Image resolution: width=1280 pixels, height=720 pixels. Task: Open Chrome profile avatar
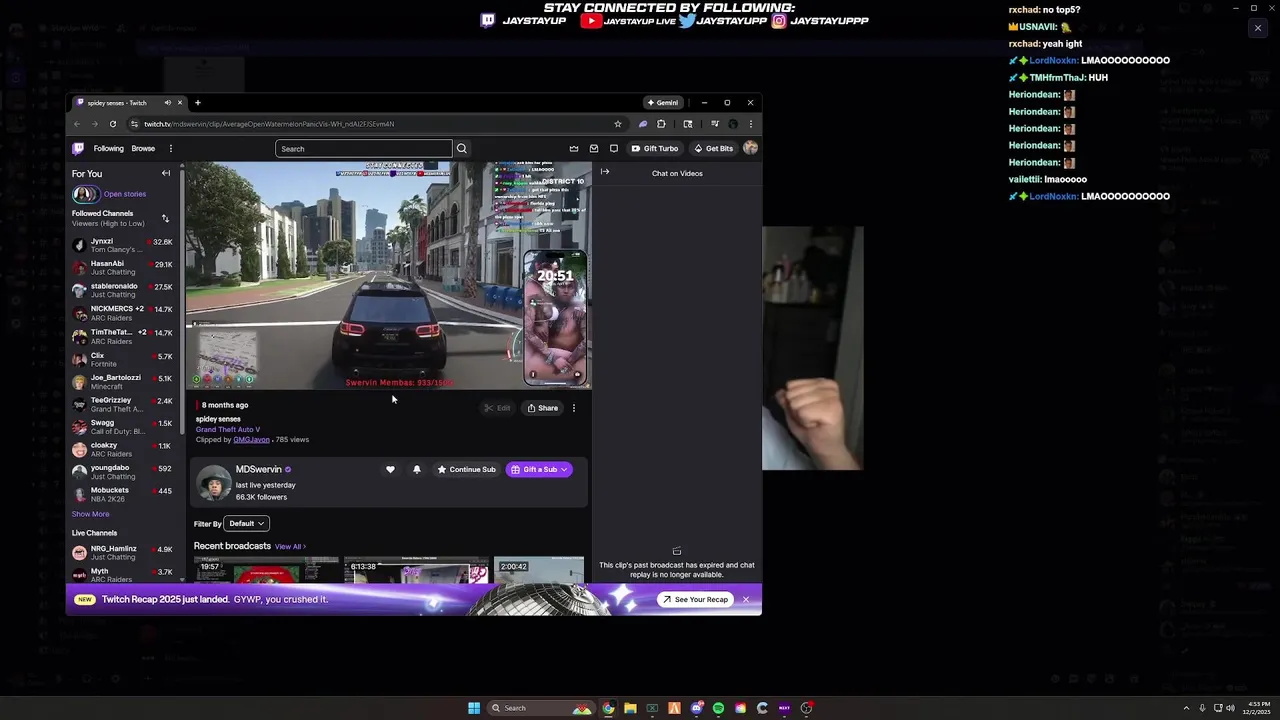(x=733, y=124)
